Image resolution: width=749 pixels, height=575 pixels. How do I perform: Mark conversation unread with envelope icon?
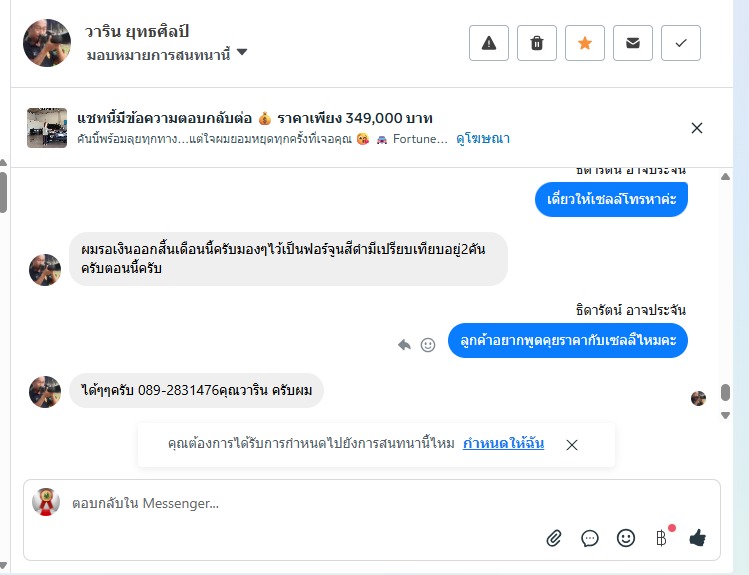point(633,43)
